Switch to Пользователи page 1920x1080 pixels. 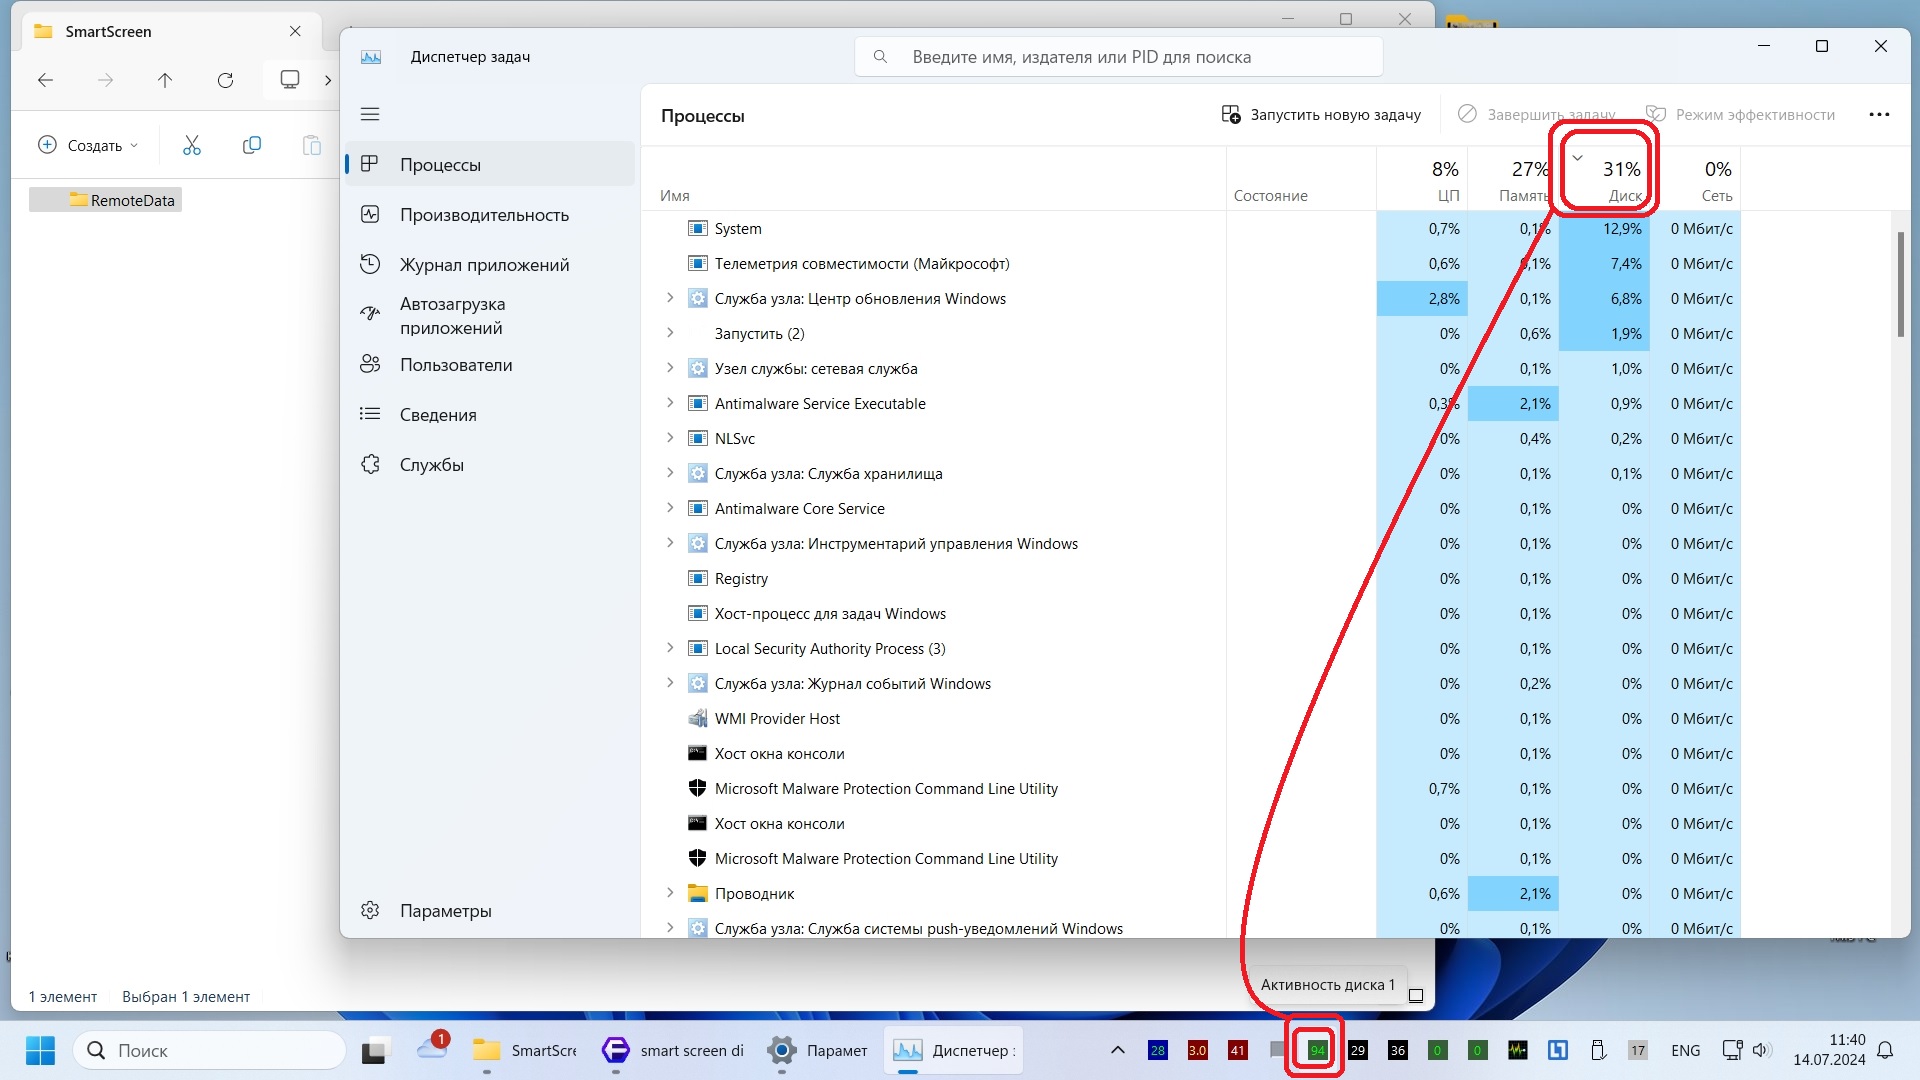pyautogui.click(x=490, y=365)
